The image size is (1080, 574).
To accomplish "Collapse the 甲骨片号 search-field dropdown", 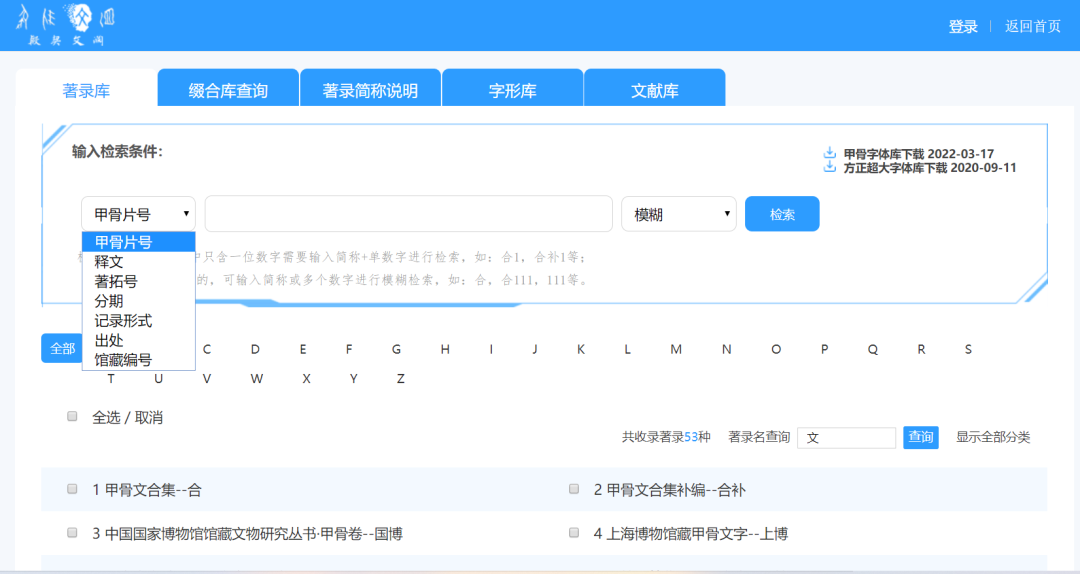I will pyautogui.click(x=138, y=214).
